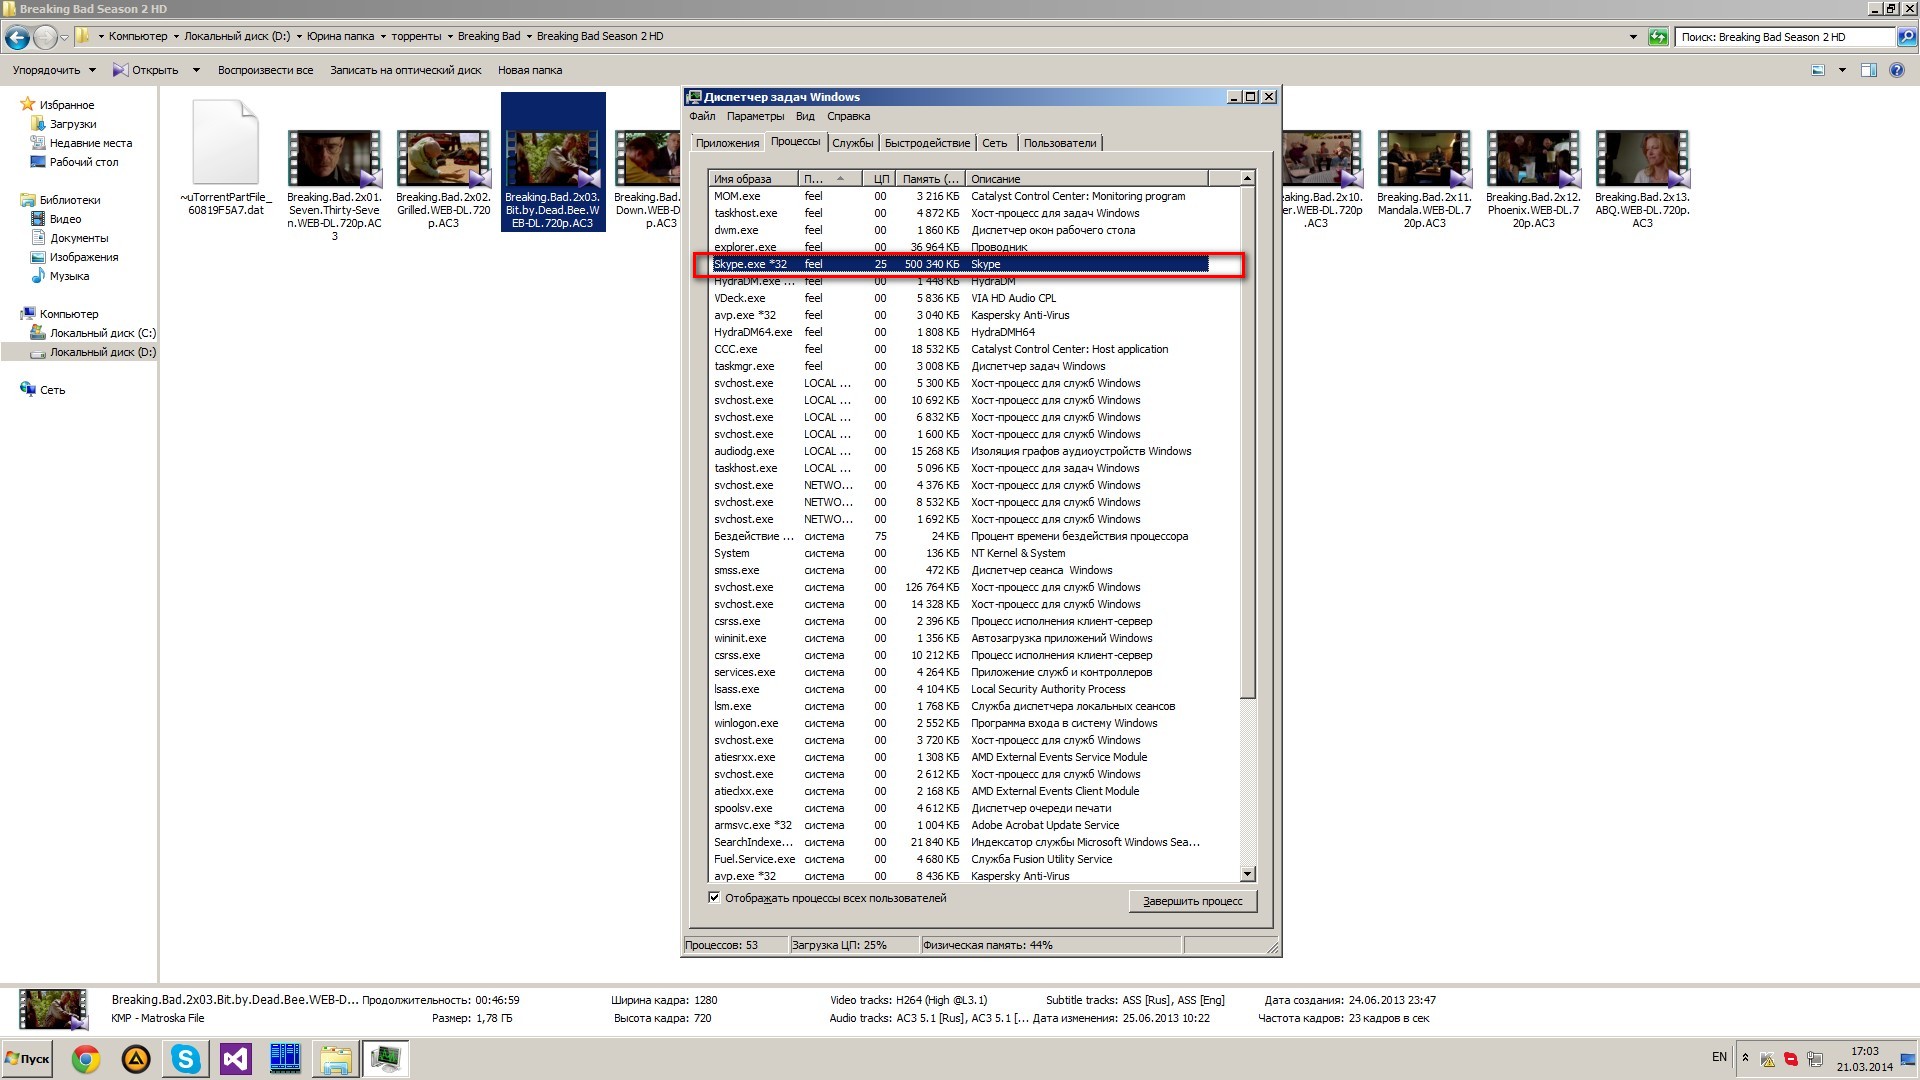Click the process list scrollbar up arrow
Screen dimensions: 1920x1080
click(x=1247, y=178)
